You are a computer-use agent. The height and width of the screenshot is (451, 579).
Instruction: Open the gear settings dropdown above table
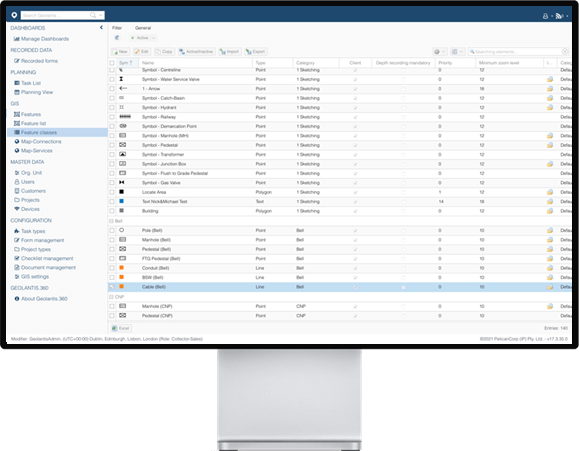click(439, 52)
